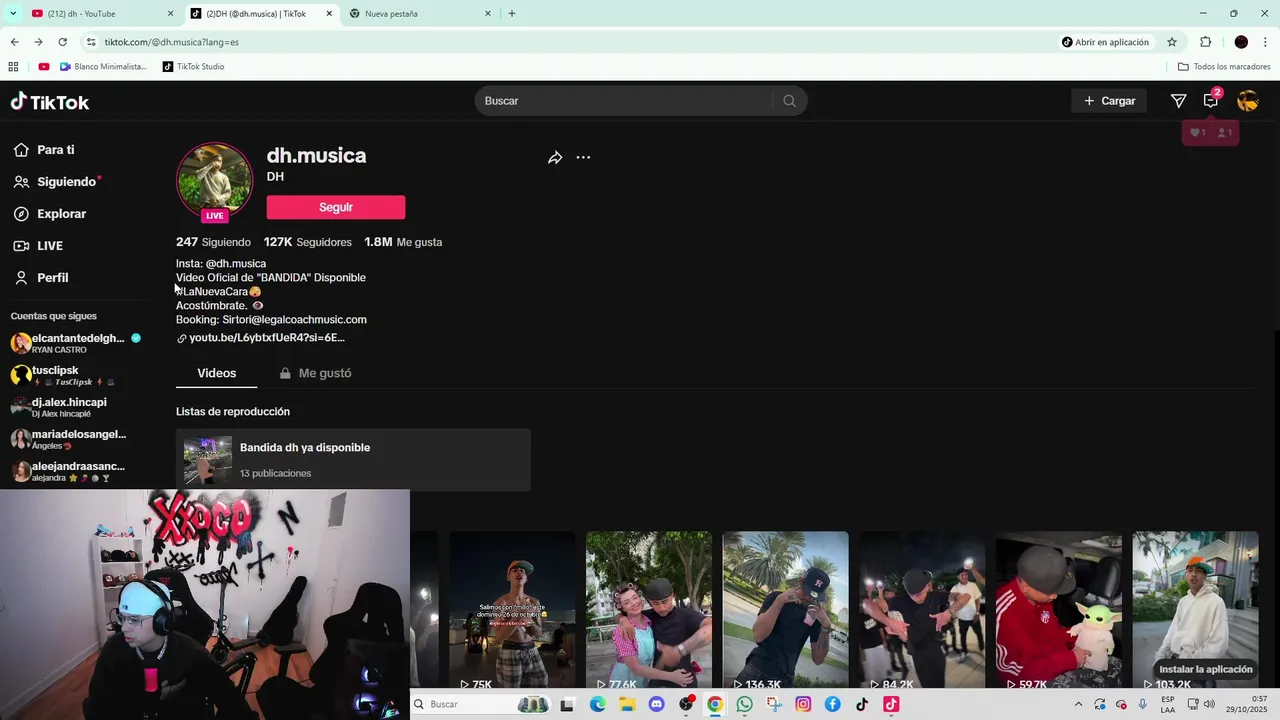Click the address bar URL

(172, 42)
